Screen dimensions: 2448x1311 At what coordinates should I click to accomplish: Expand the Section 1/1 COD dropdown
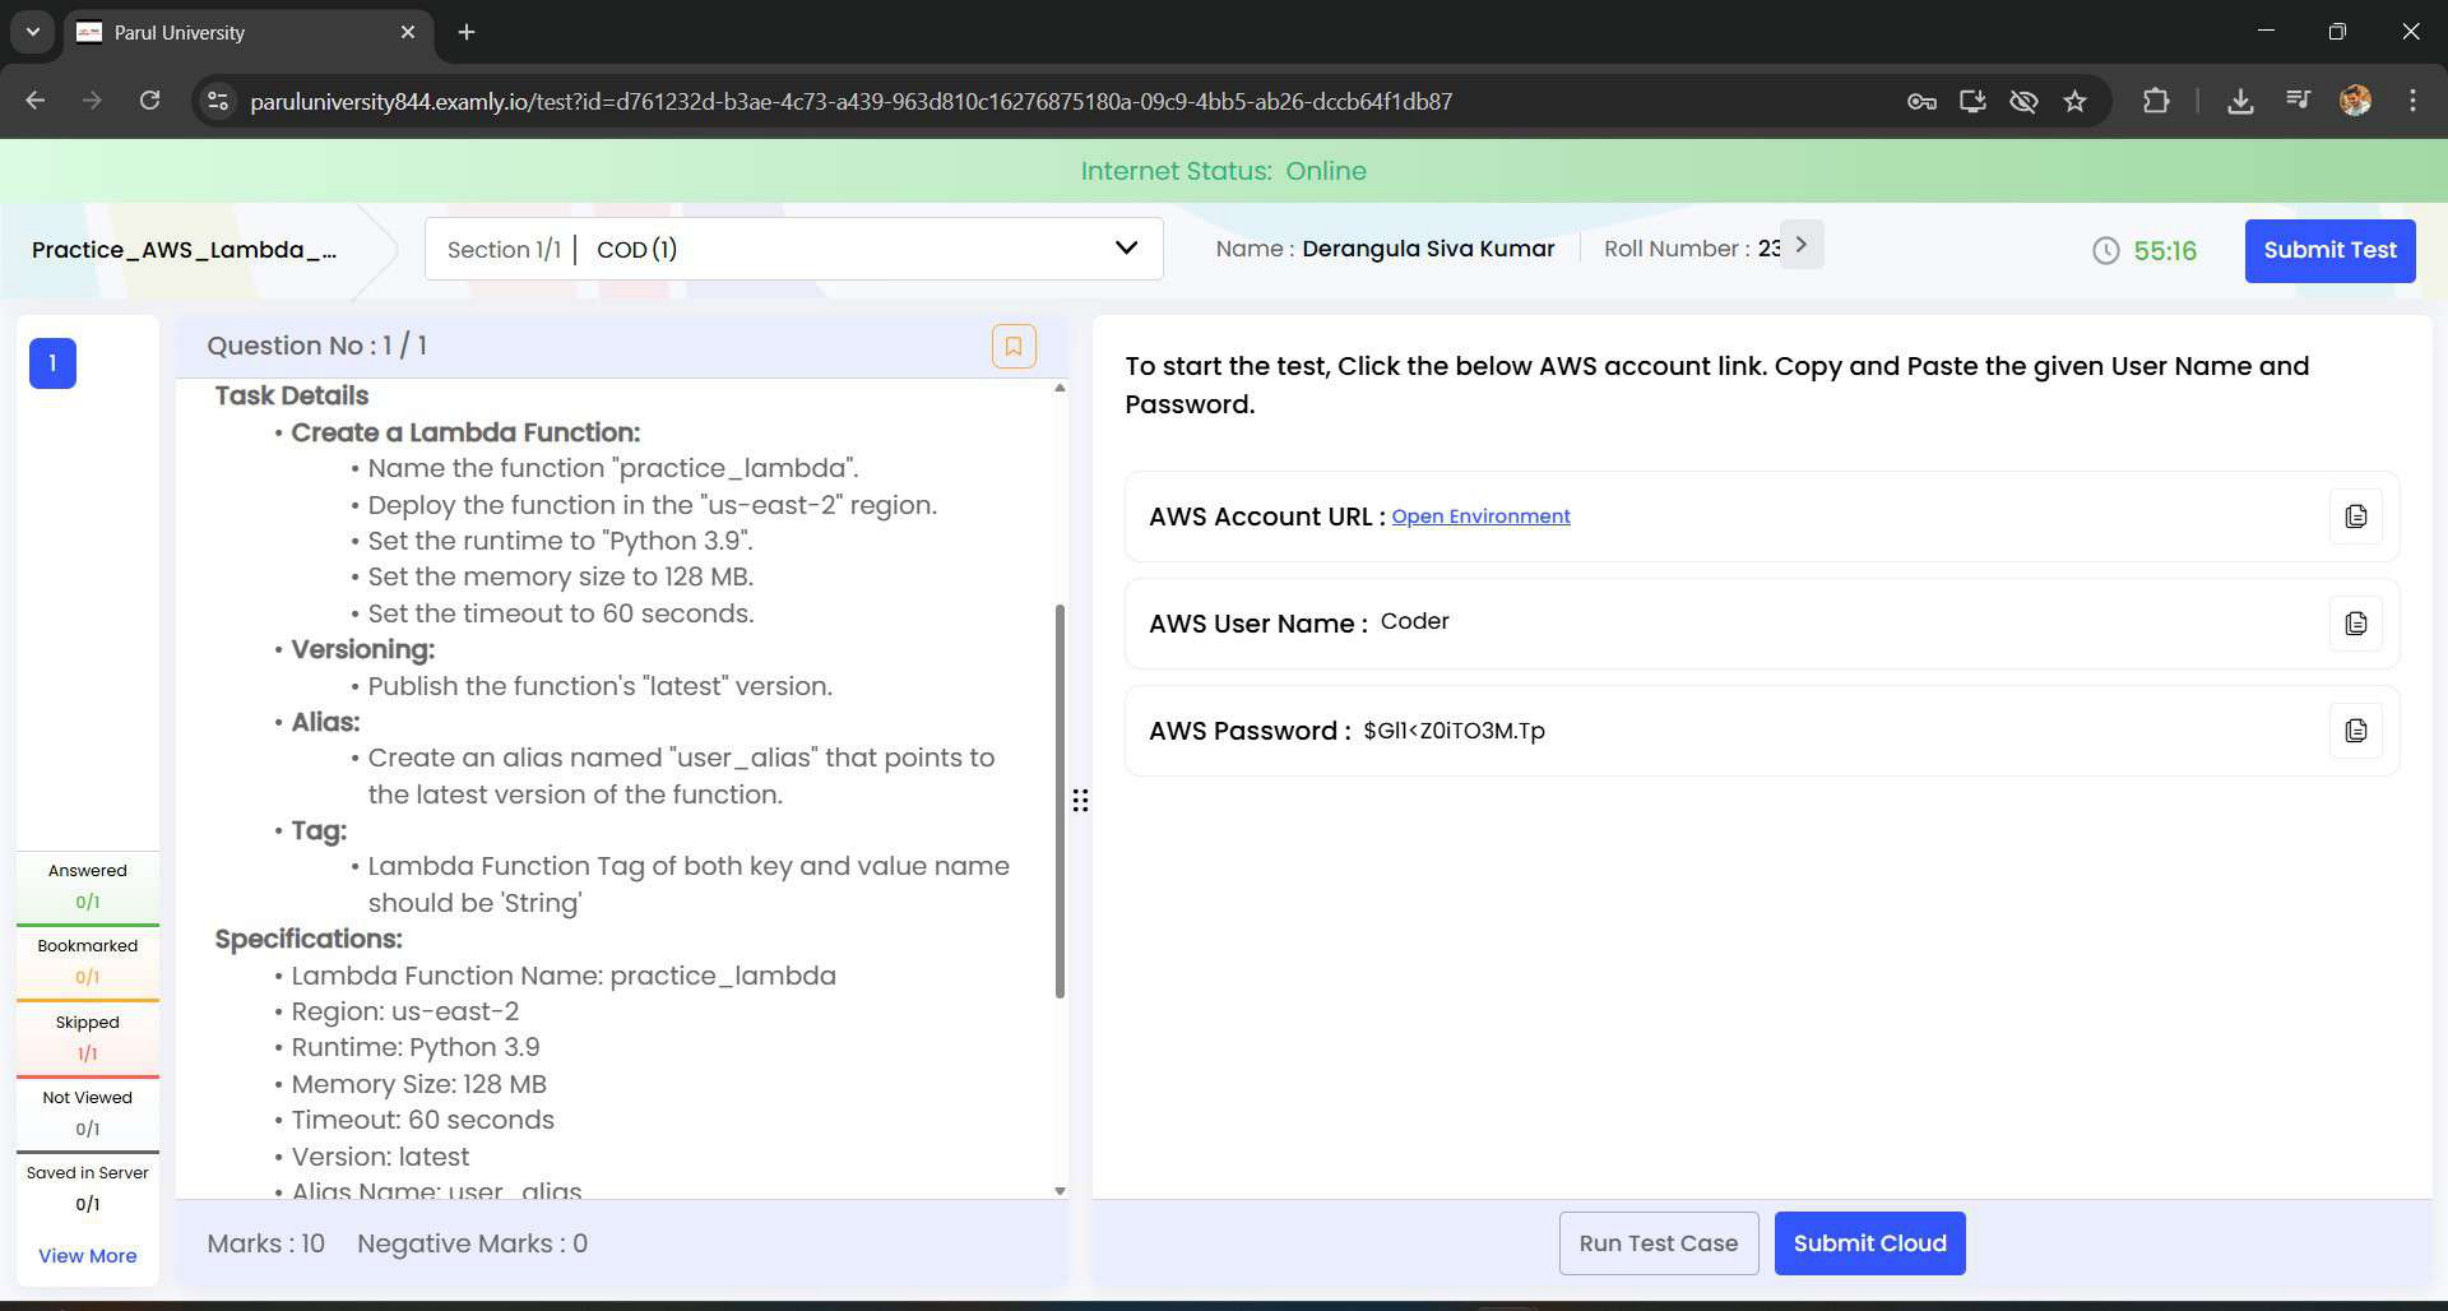click(x=794, y=249)
